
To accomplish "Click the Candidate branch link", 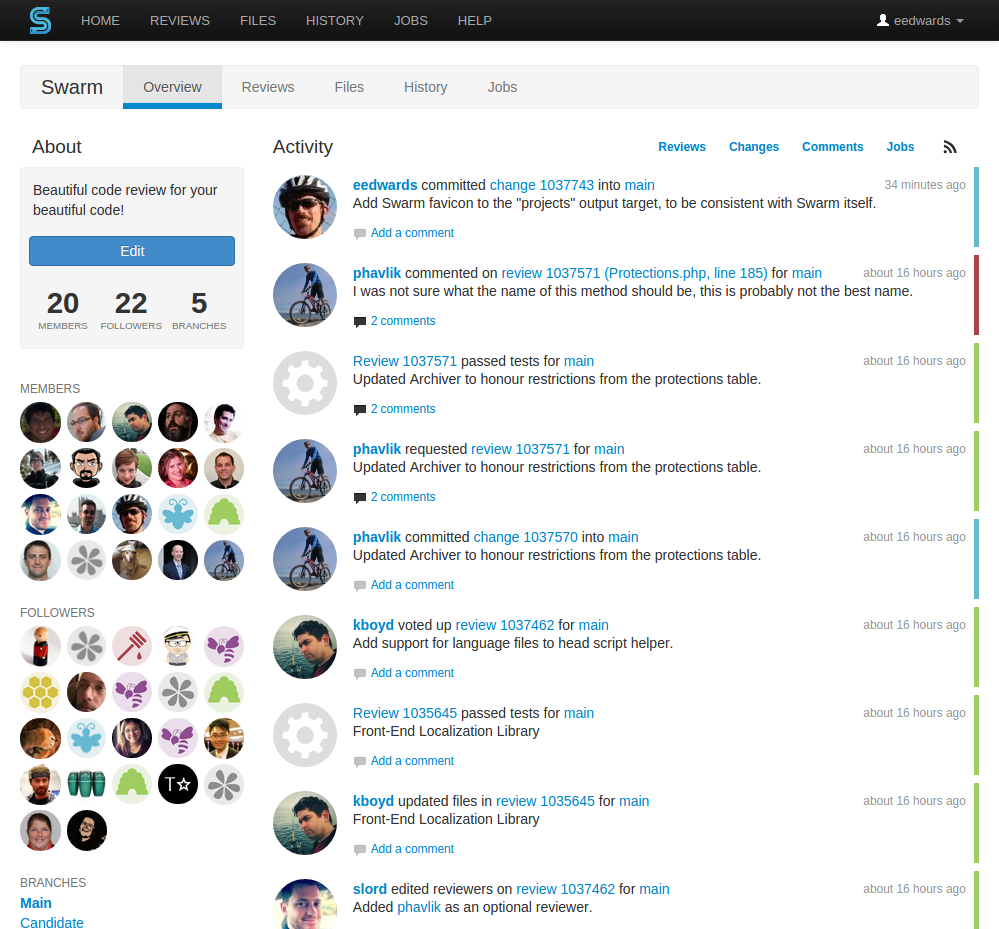I will 52,922.
